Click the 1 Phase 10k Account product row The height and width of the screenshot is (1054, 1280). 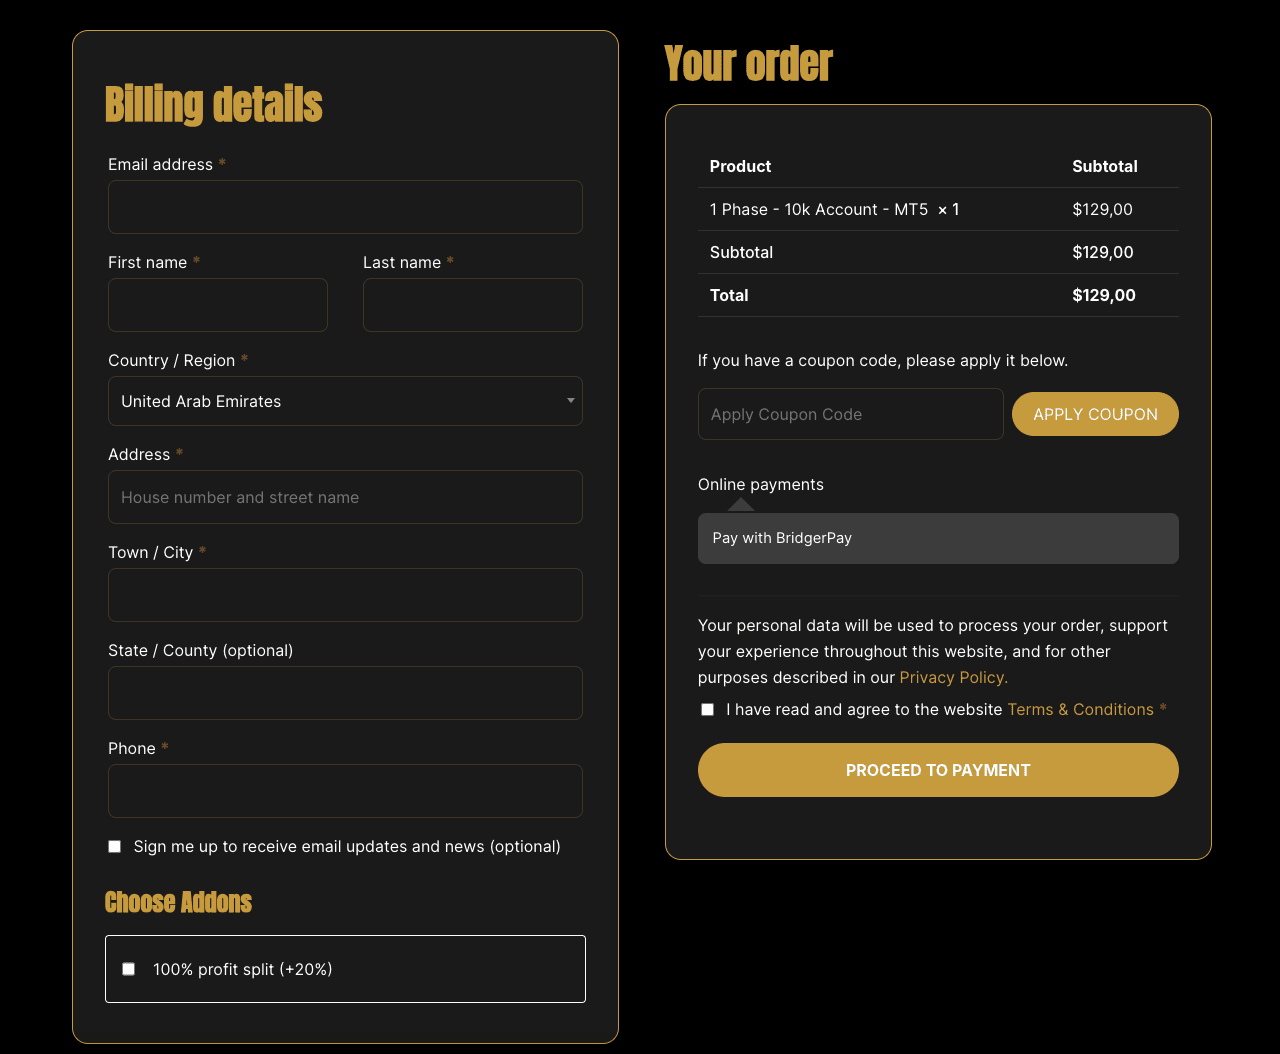tap(938, 209)
